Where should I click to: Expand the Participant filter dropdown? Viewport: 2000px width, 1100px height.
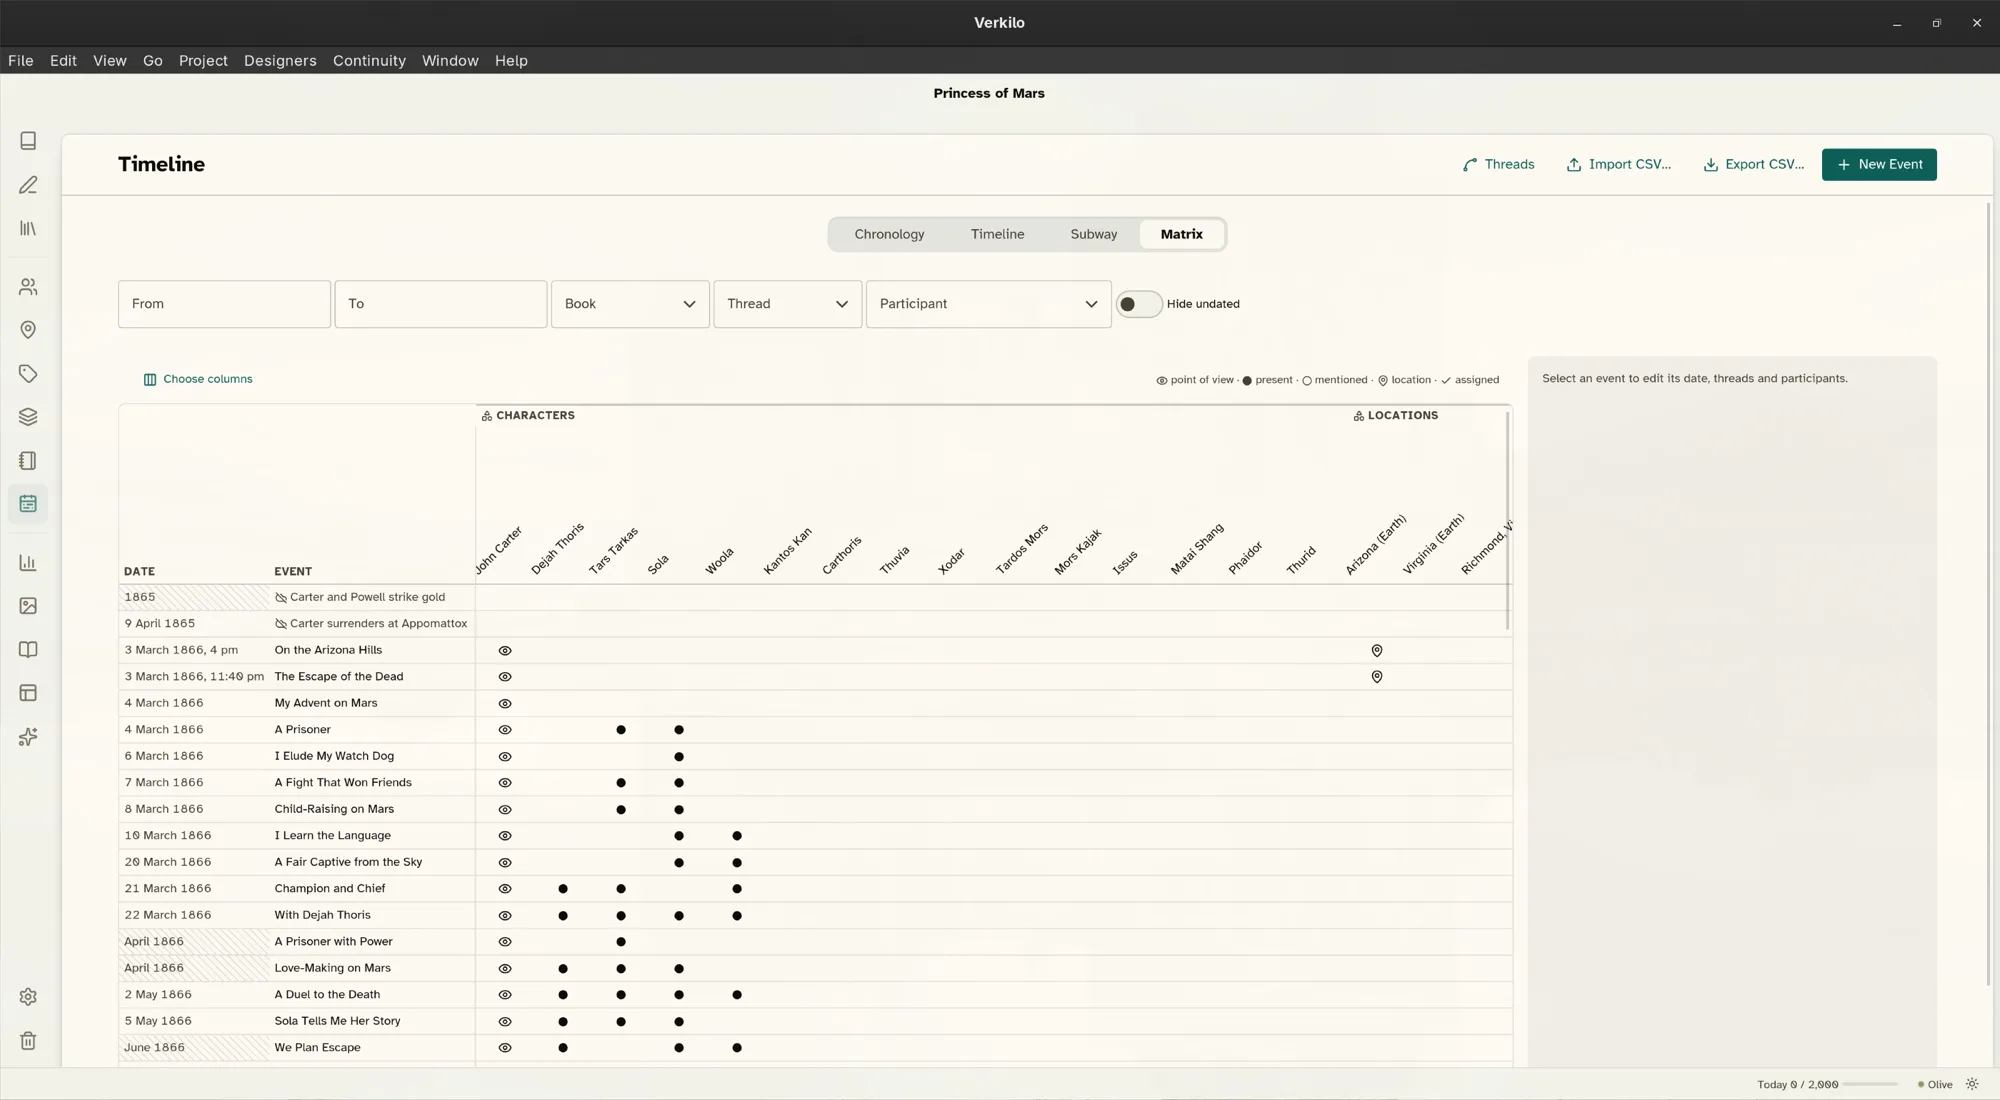coord(989,304)
